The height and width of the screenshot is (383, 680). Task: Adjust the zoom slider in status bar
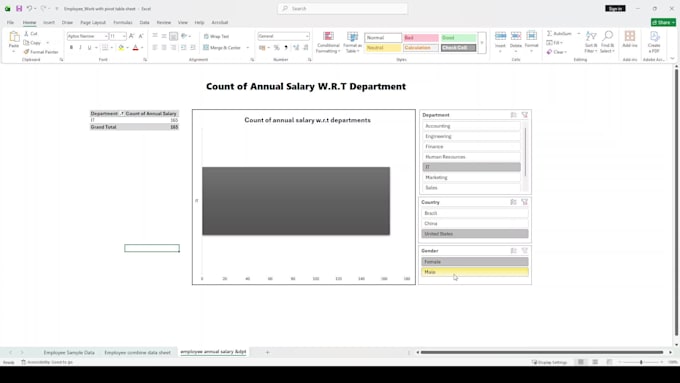(641, 362)
